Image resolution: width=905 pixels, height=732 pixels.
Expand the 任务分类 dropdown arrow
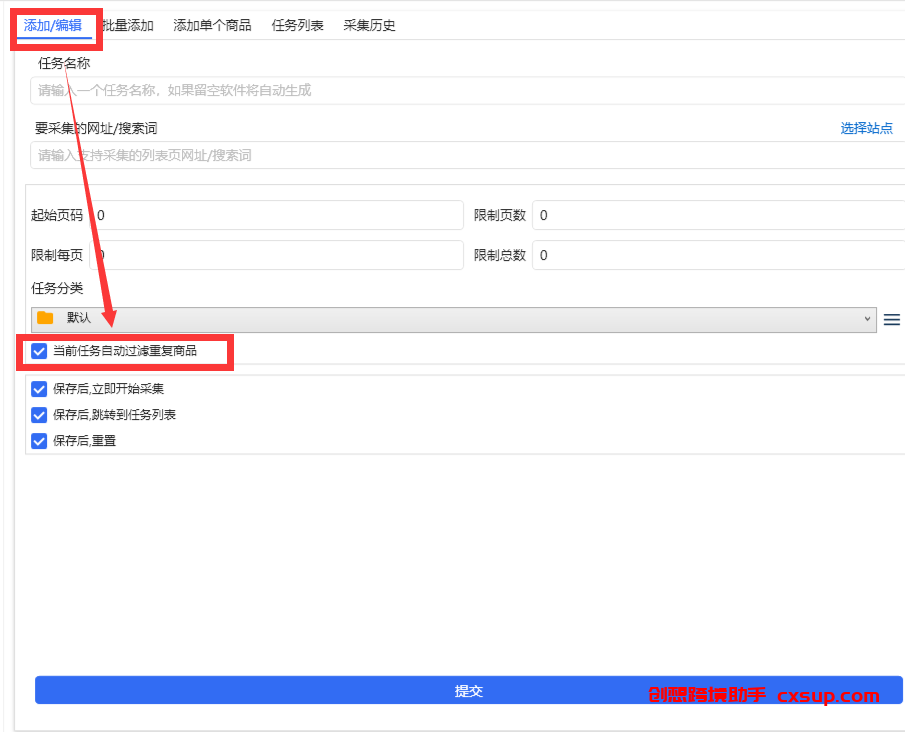[x=867, y=319]
